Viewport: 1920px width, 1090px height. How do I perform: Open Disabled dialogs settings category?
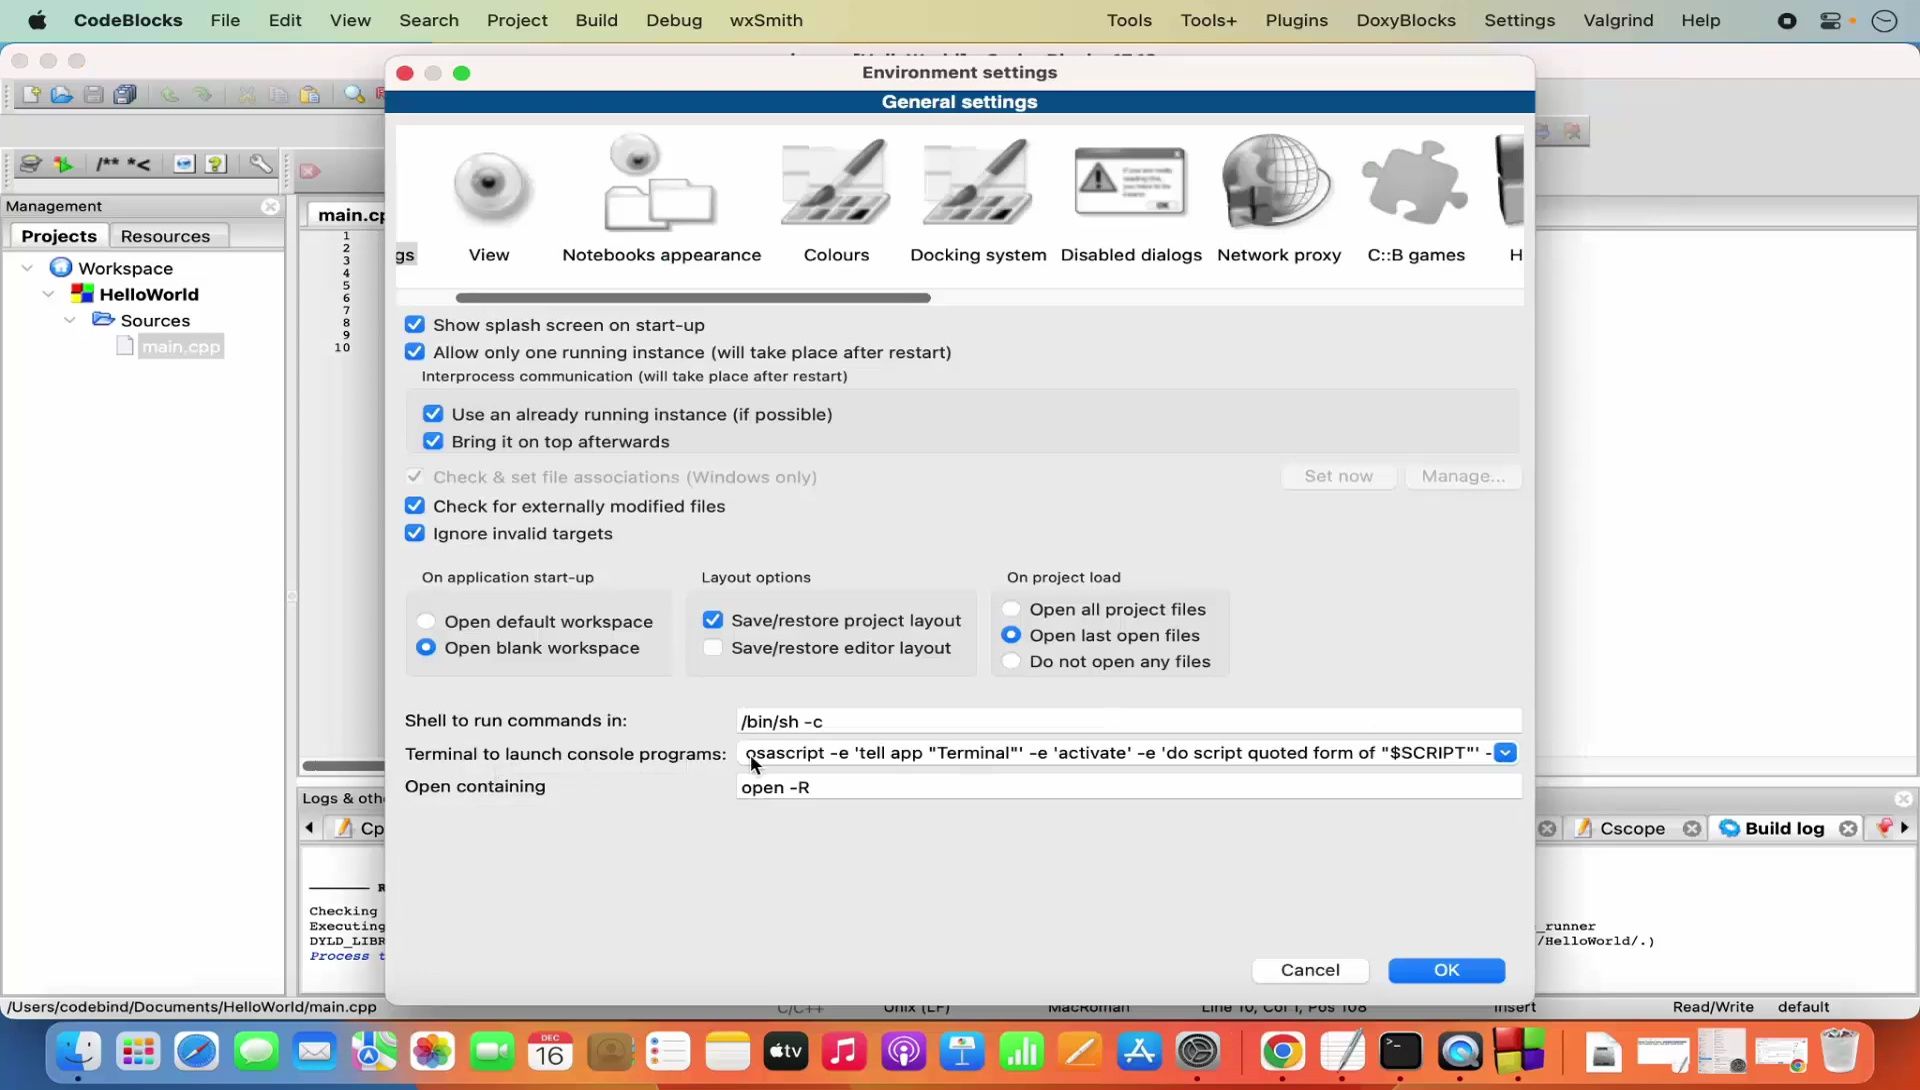point(1131,200)
